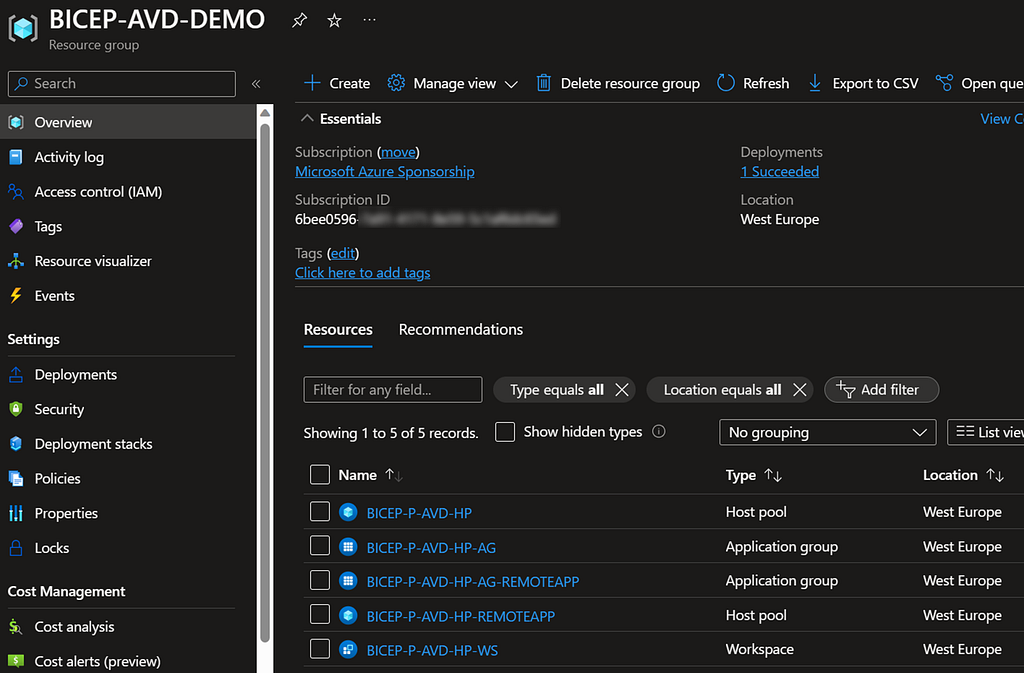Tick the select-all checkbox in the header

point(320,475)
